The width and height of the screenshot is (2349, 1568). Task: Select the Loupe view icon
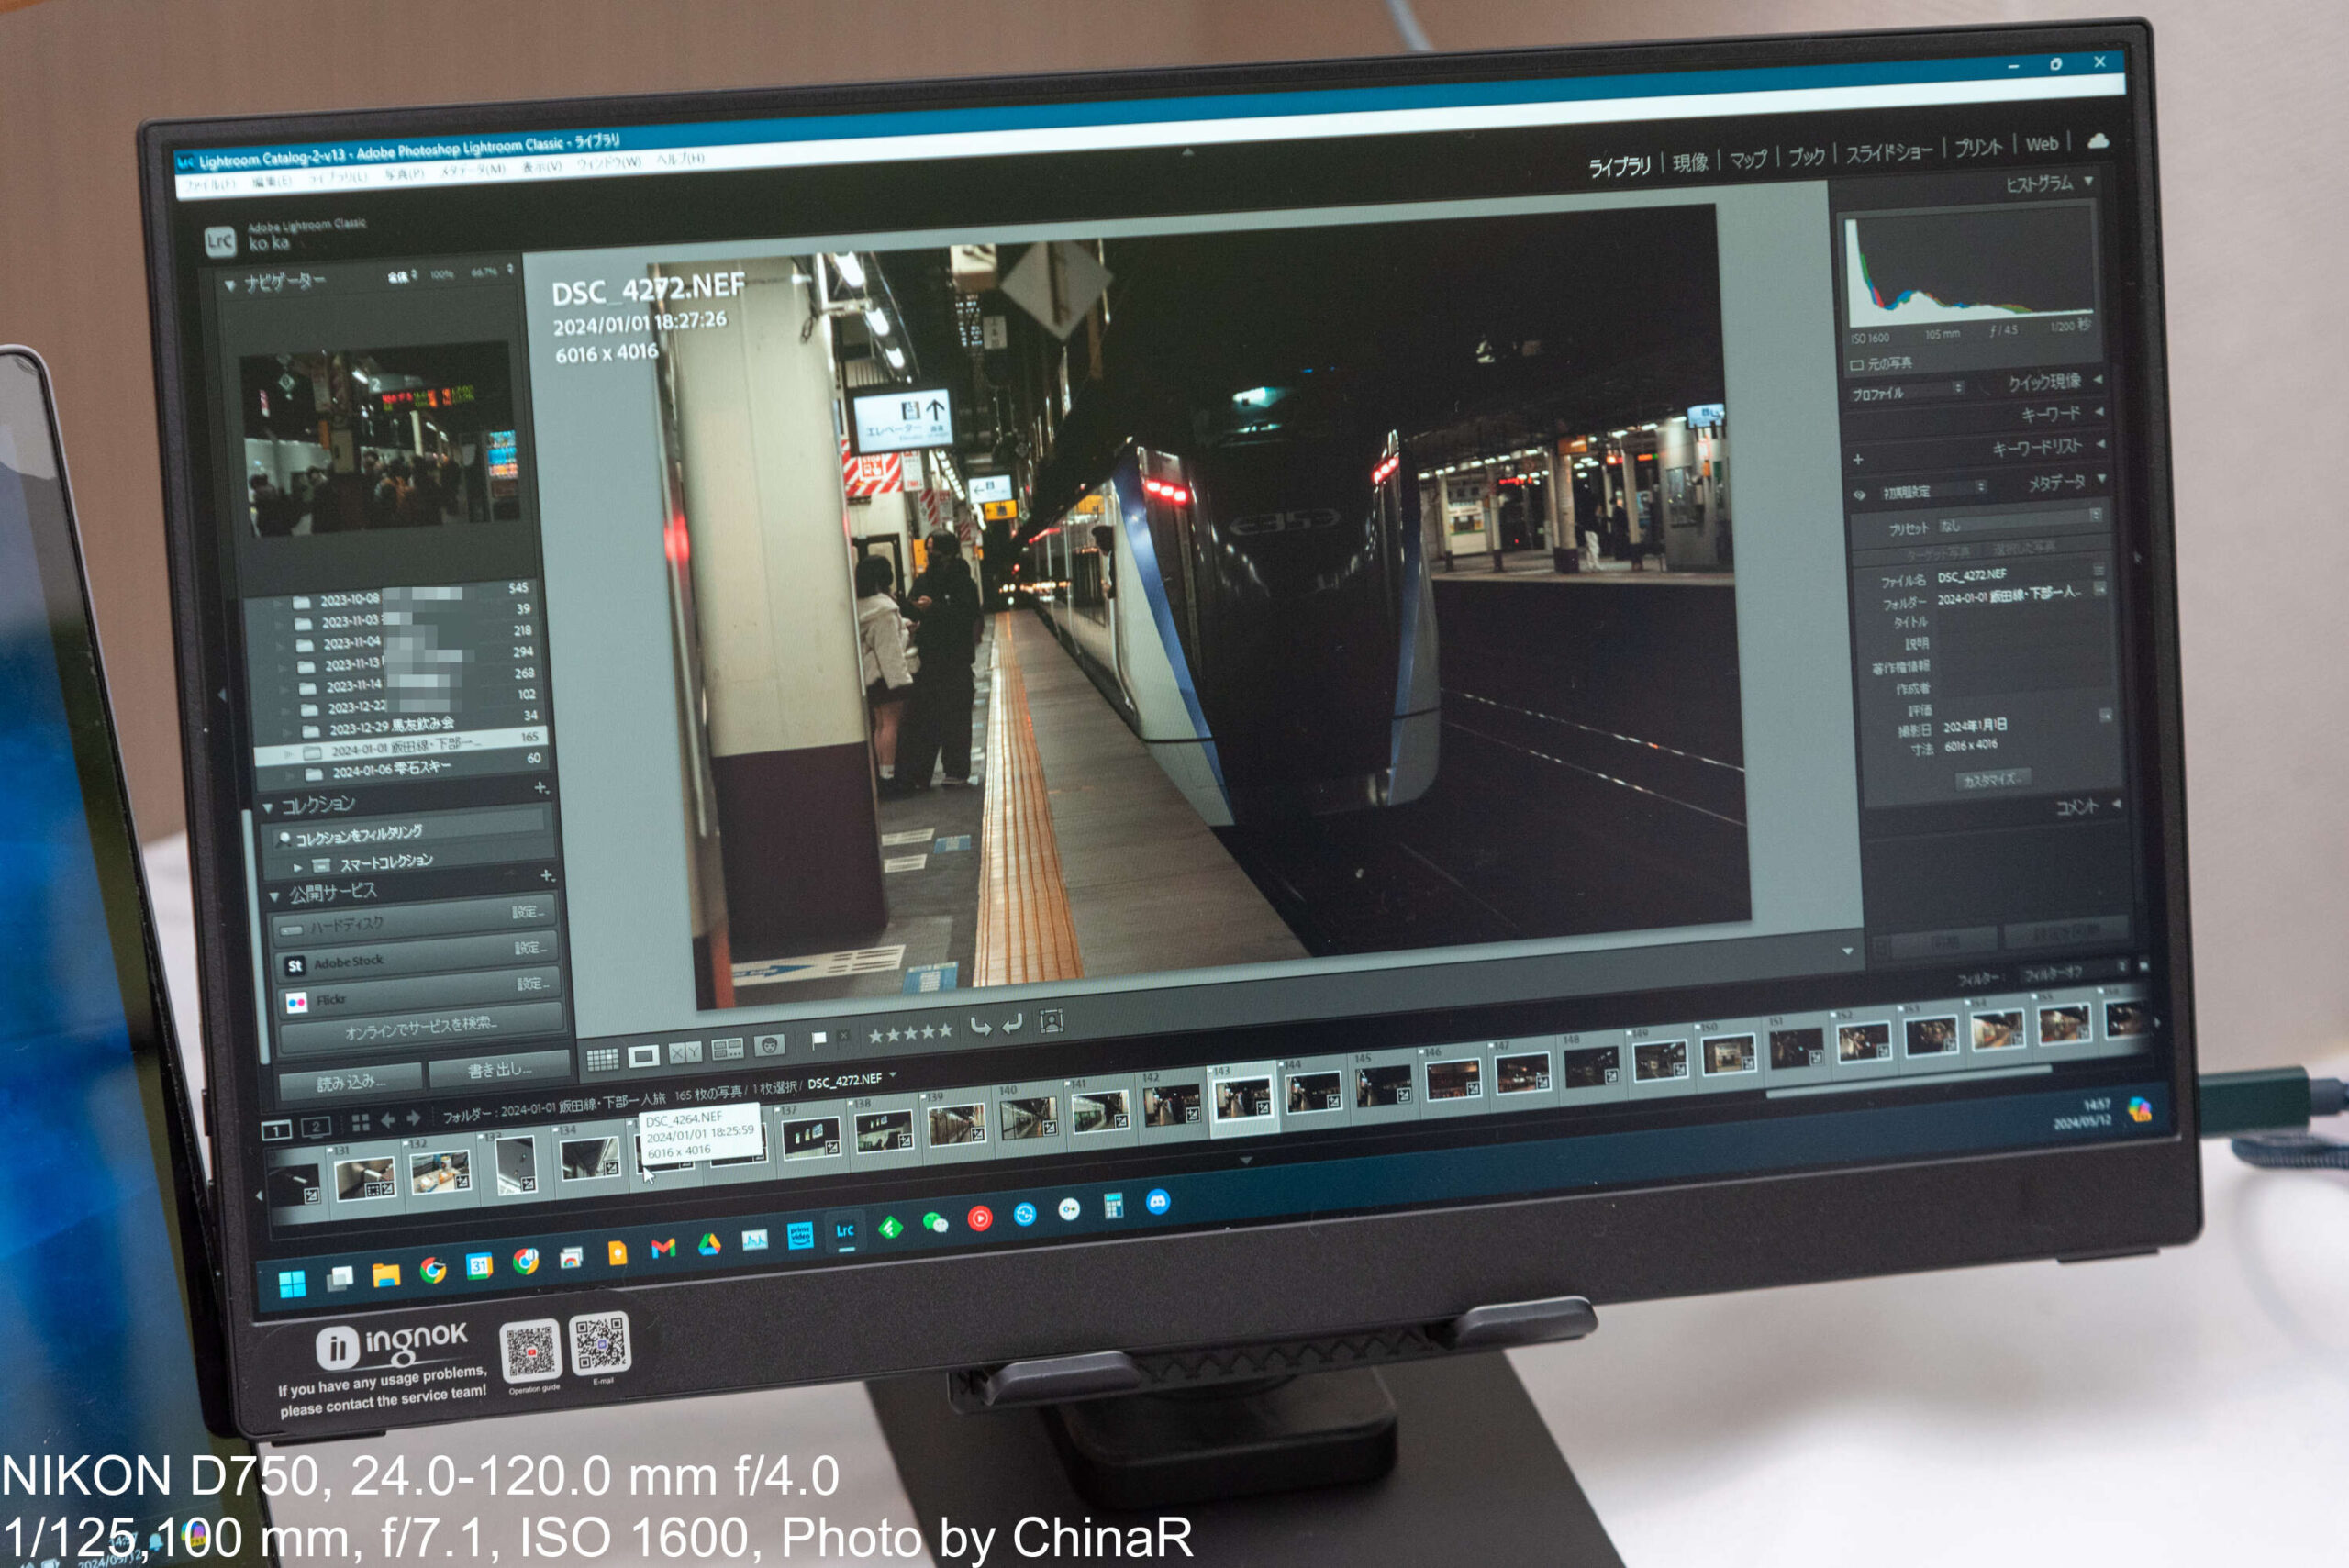point(643,1056)
